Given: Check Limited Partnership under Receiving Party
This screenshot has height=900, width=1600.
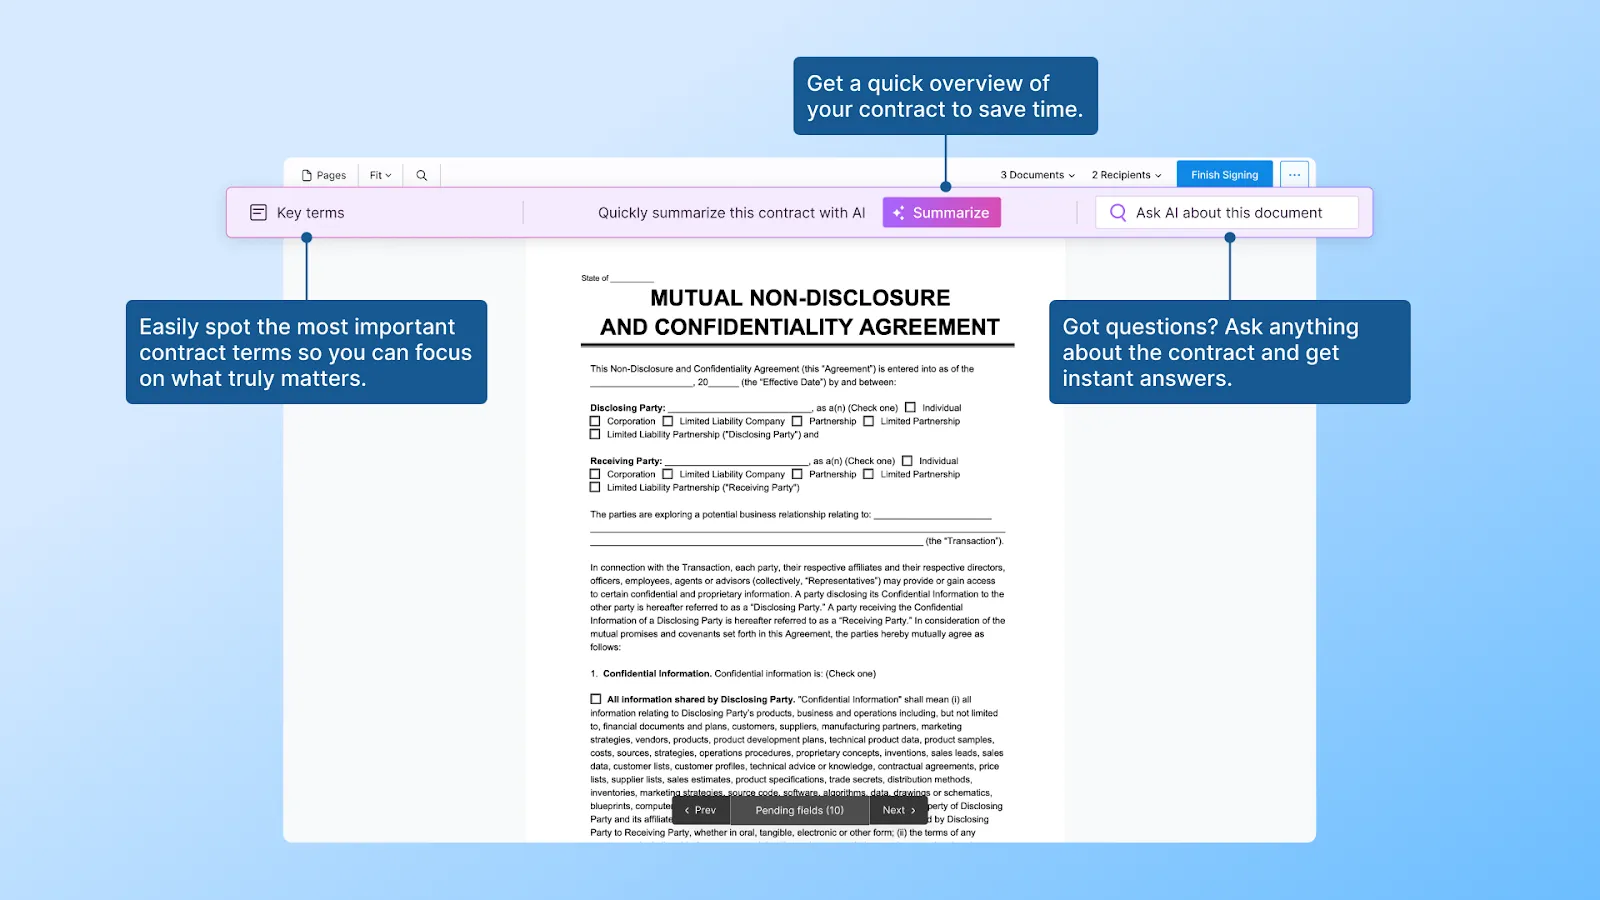Looking at the screenshot, I should pyautogui.click(x=869, y=474).
